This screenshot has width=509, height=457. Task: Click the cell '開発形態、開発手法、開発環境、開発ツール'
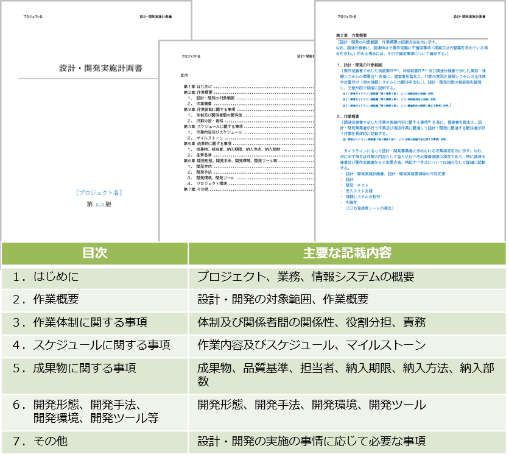[x=347, y=412]
